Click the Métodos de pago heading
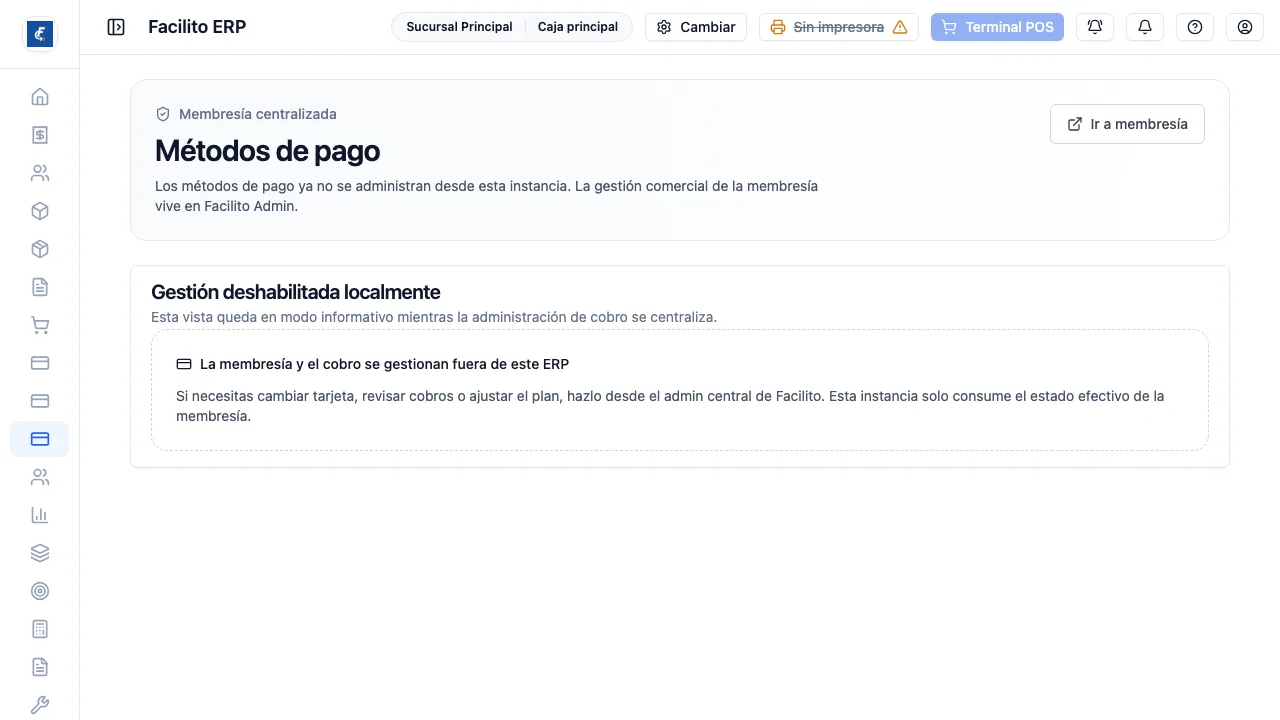The image size is (1280, 720). point(268,151)
